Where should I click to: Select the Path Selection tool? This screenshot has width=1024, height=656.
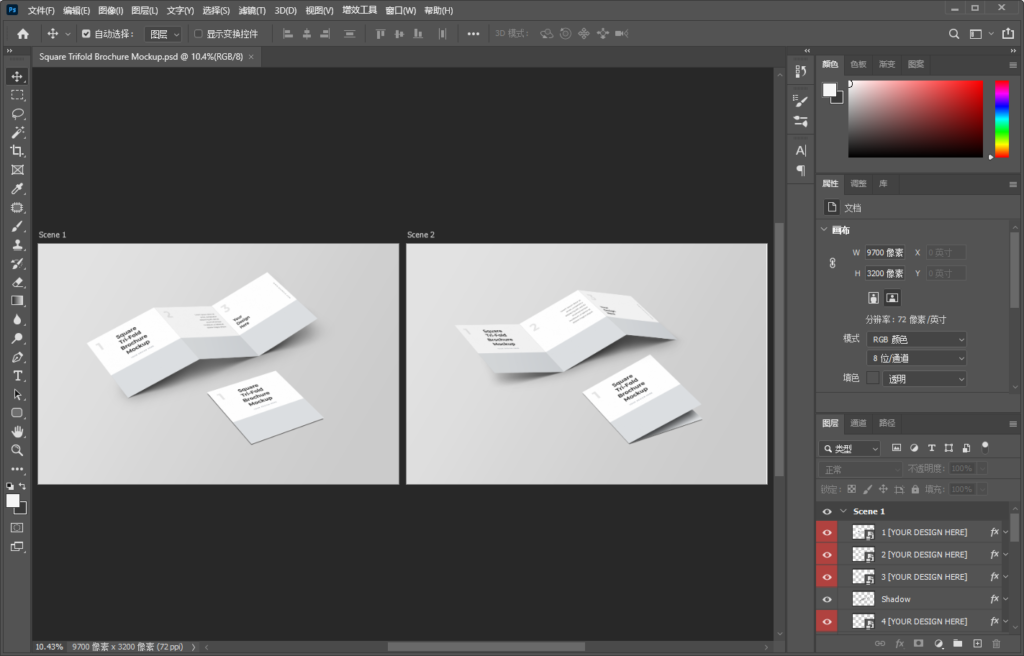(17, 395)
